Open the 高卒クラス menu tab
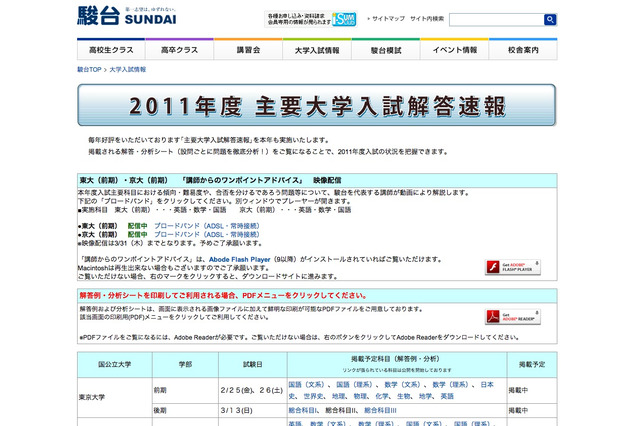The image size is (640, 426). [179, 50]
